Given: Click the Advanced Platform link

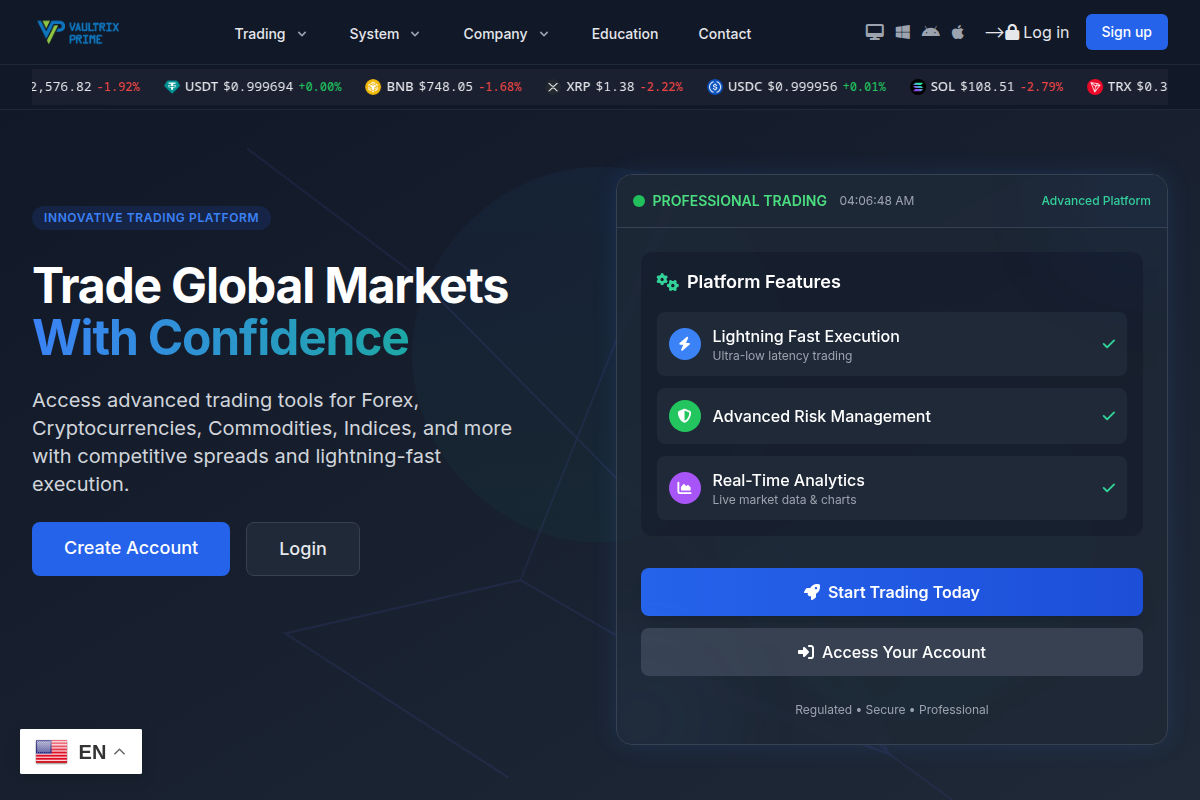Looking at the screenshot, I should pyautogui.click(x=1096, y=201).
